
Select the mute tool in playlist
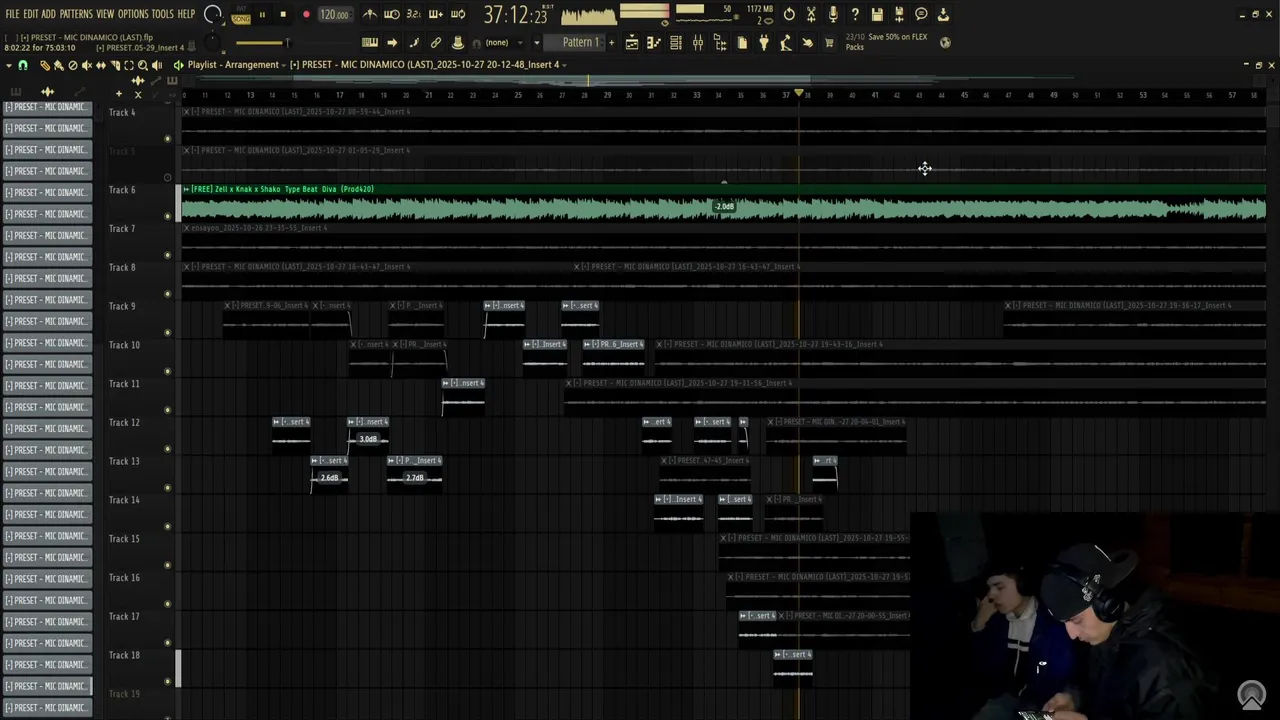[x=87, y=65]
